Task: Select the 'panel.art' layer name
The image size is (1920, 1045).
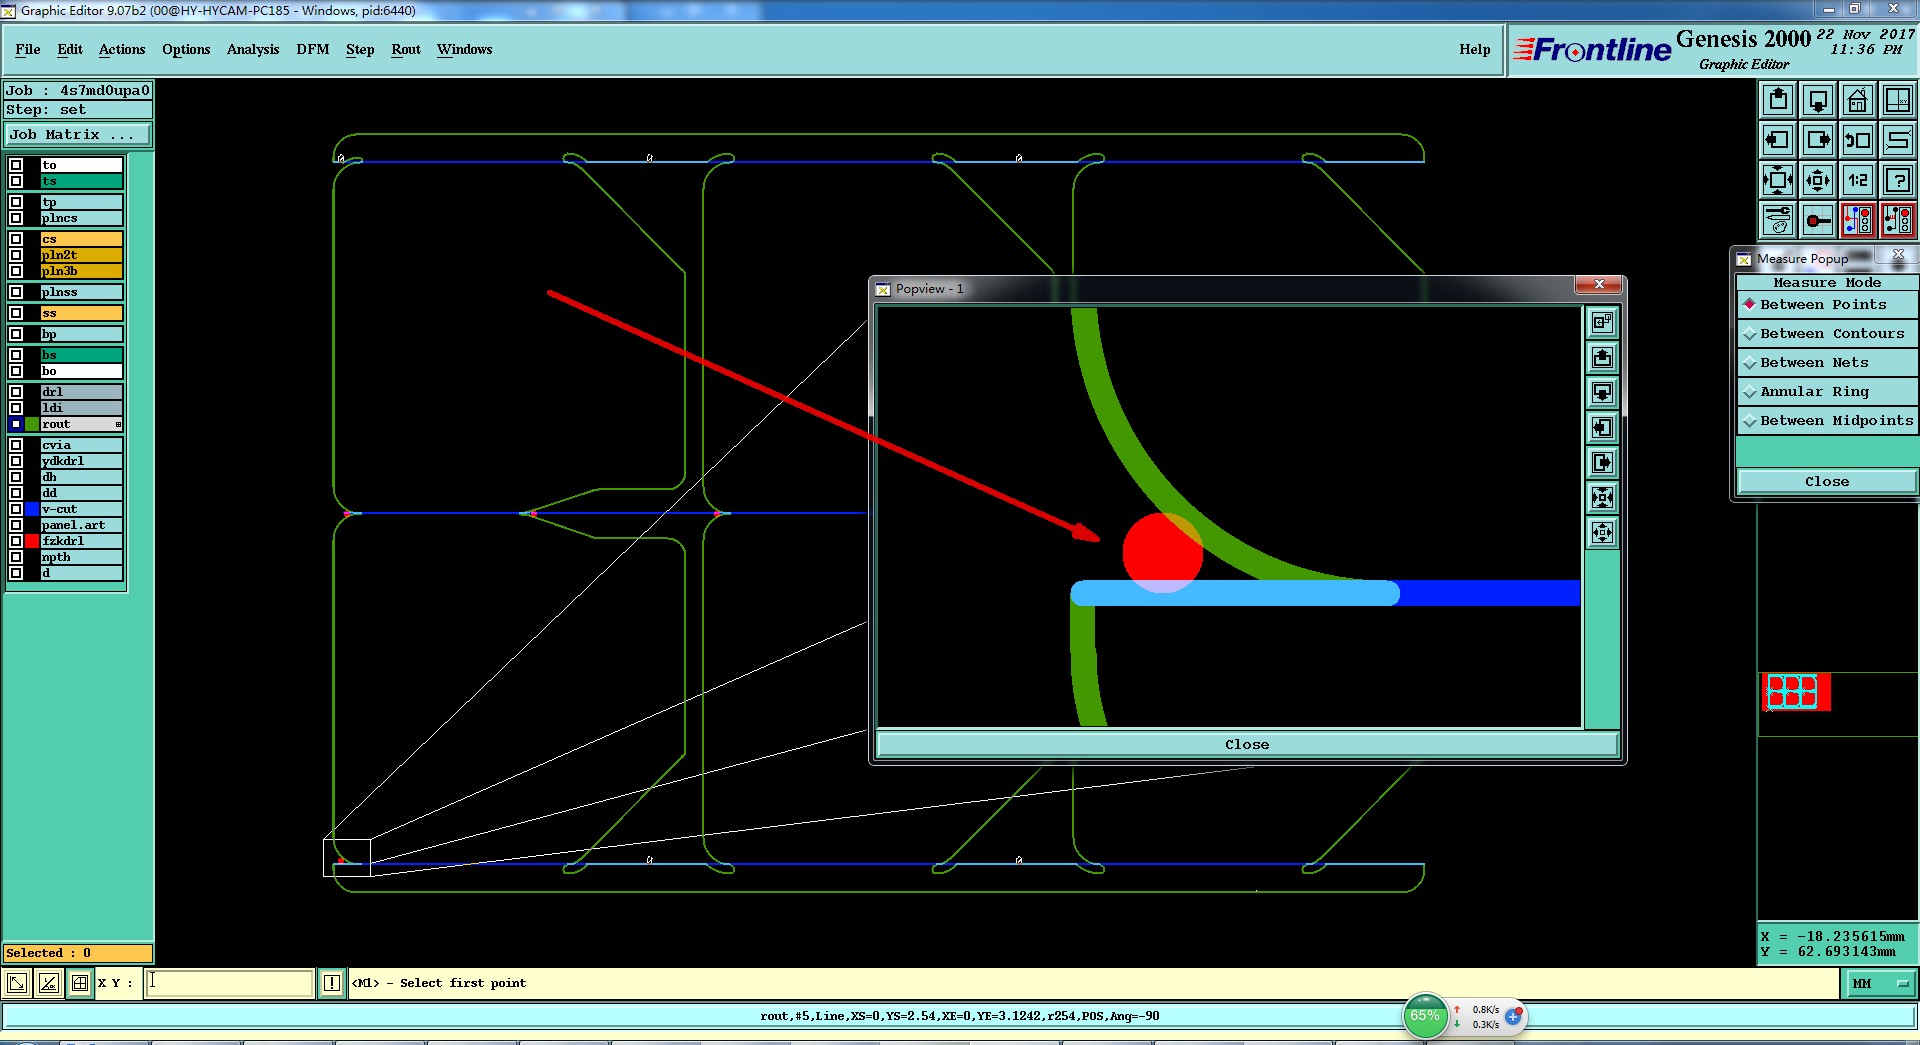Action: coord(81,525)
